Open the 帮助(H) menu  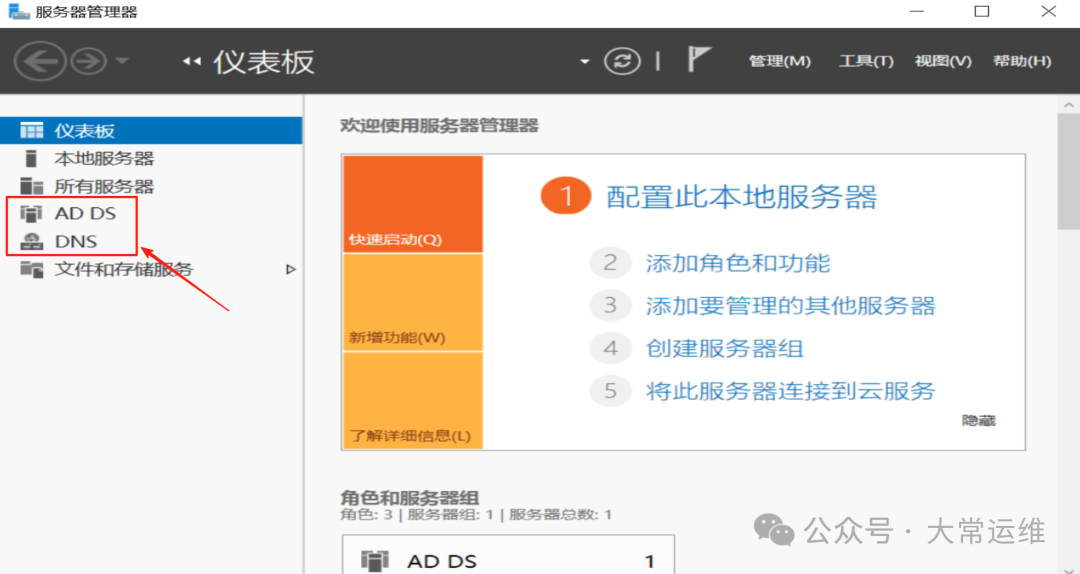pos(1022,61)
